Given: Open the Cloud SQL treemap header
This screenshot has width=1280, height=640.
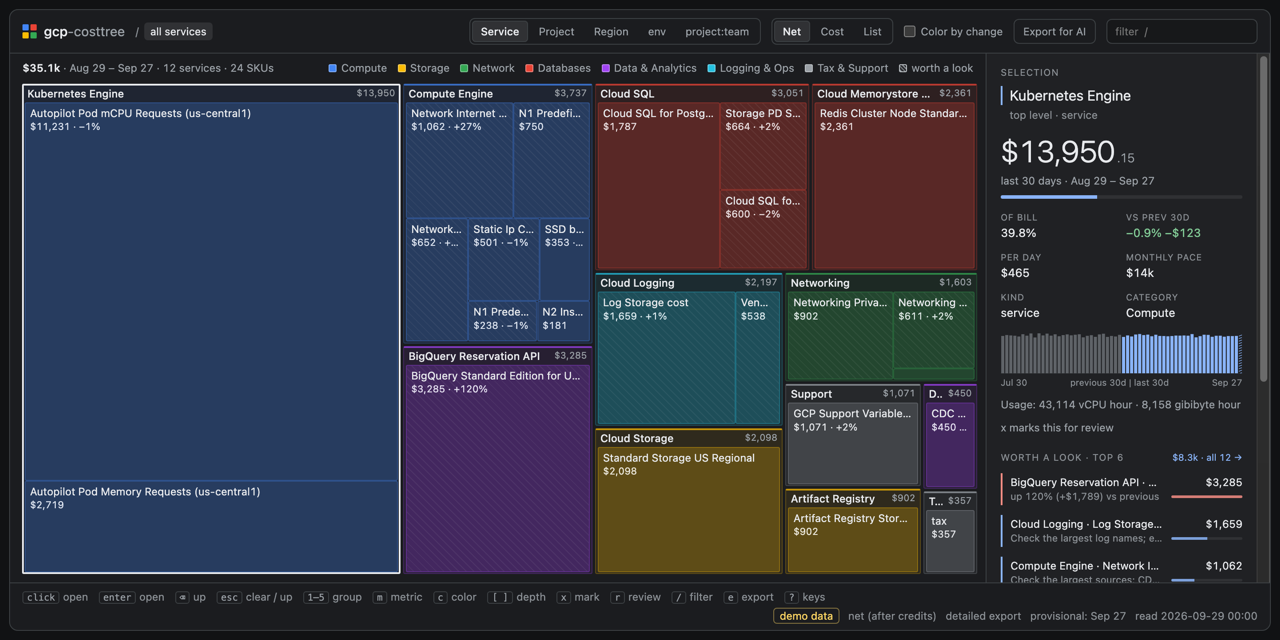Looking at the screenshot, I should coord(702,93).
